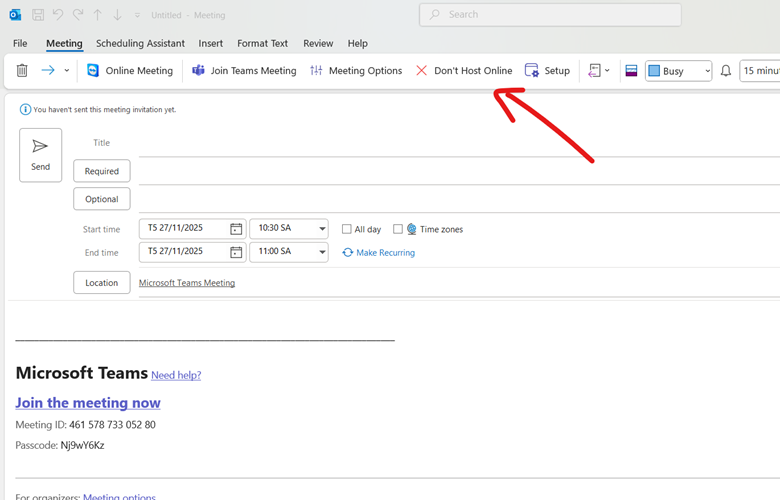Click the Delete trash can icon

click(x=22, y=71)
